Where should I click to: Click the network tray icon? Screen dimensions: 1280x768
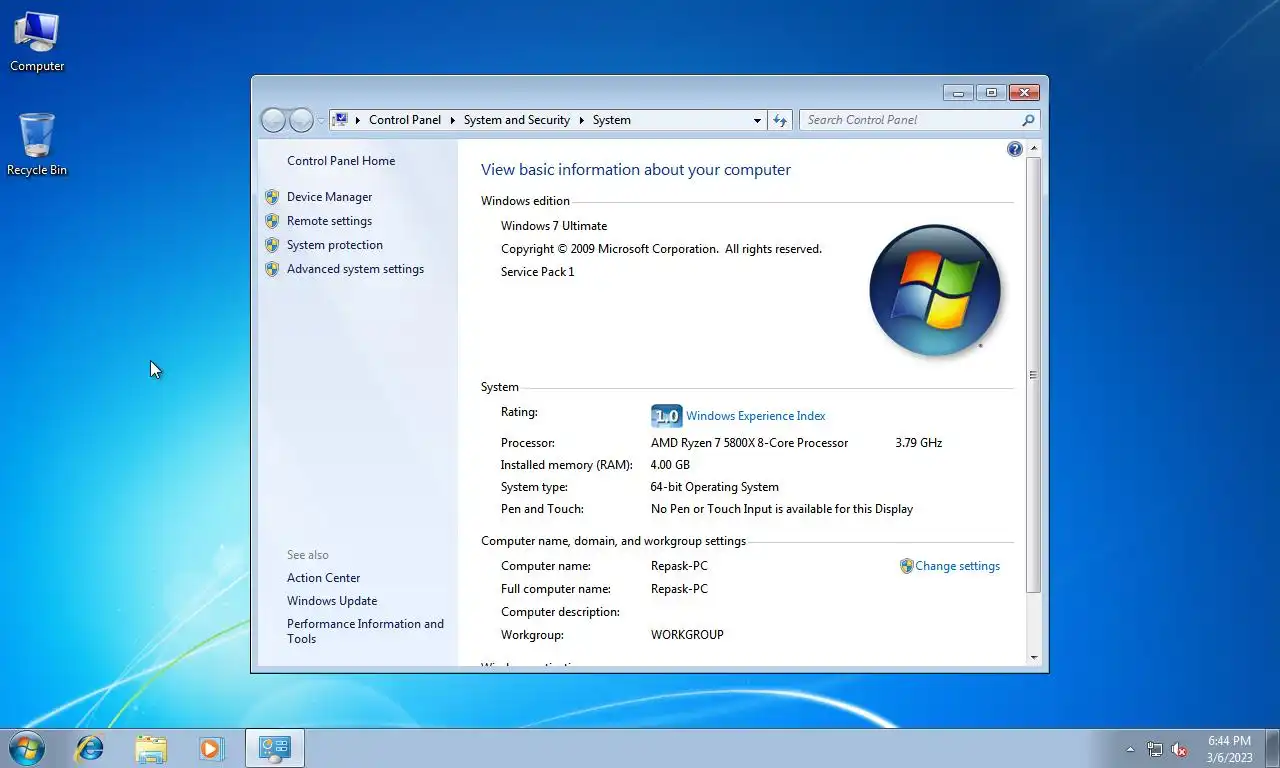tap(1155, 749)
